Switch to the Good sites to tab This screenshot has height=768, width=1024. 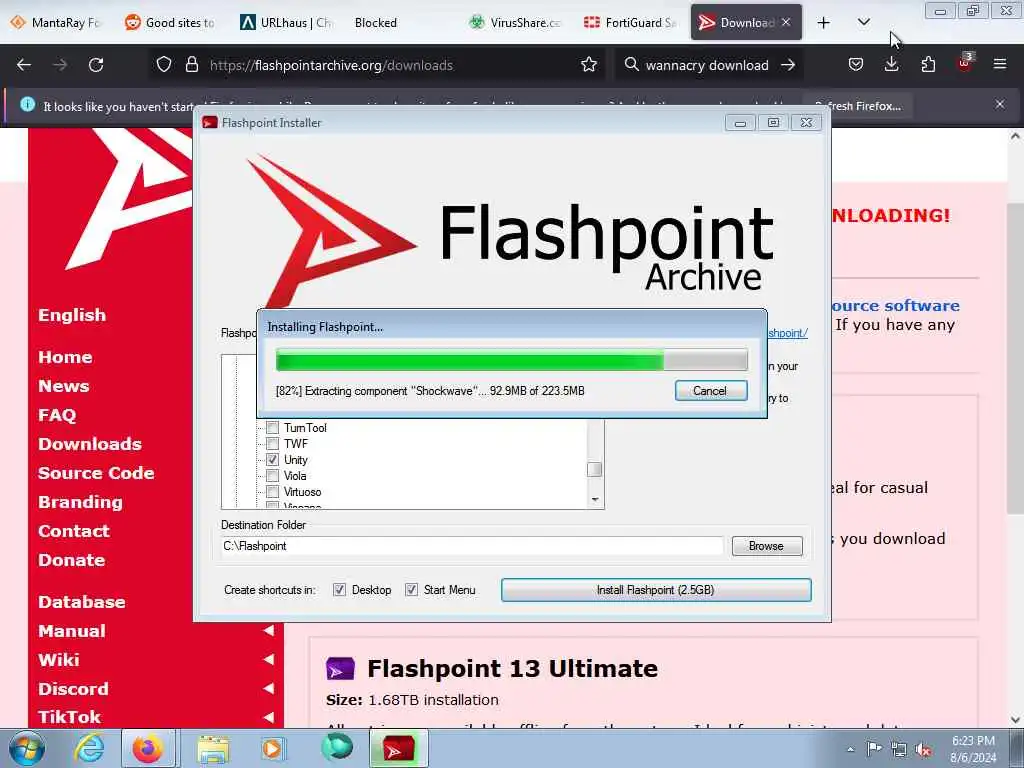pos(171,23)
